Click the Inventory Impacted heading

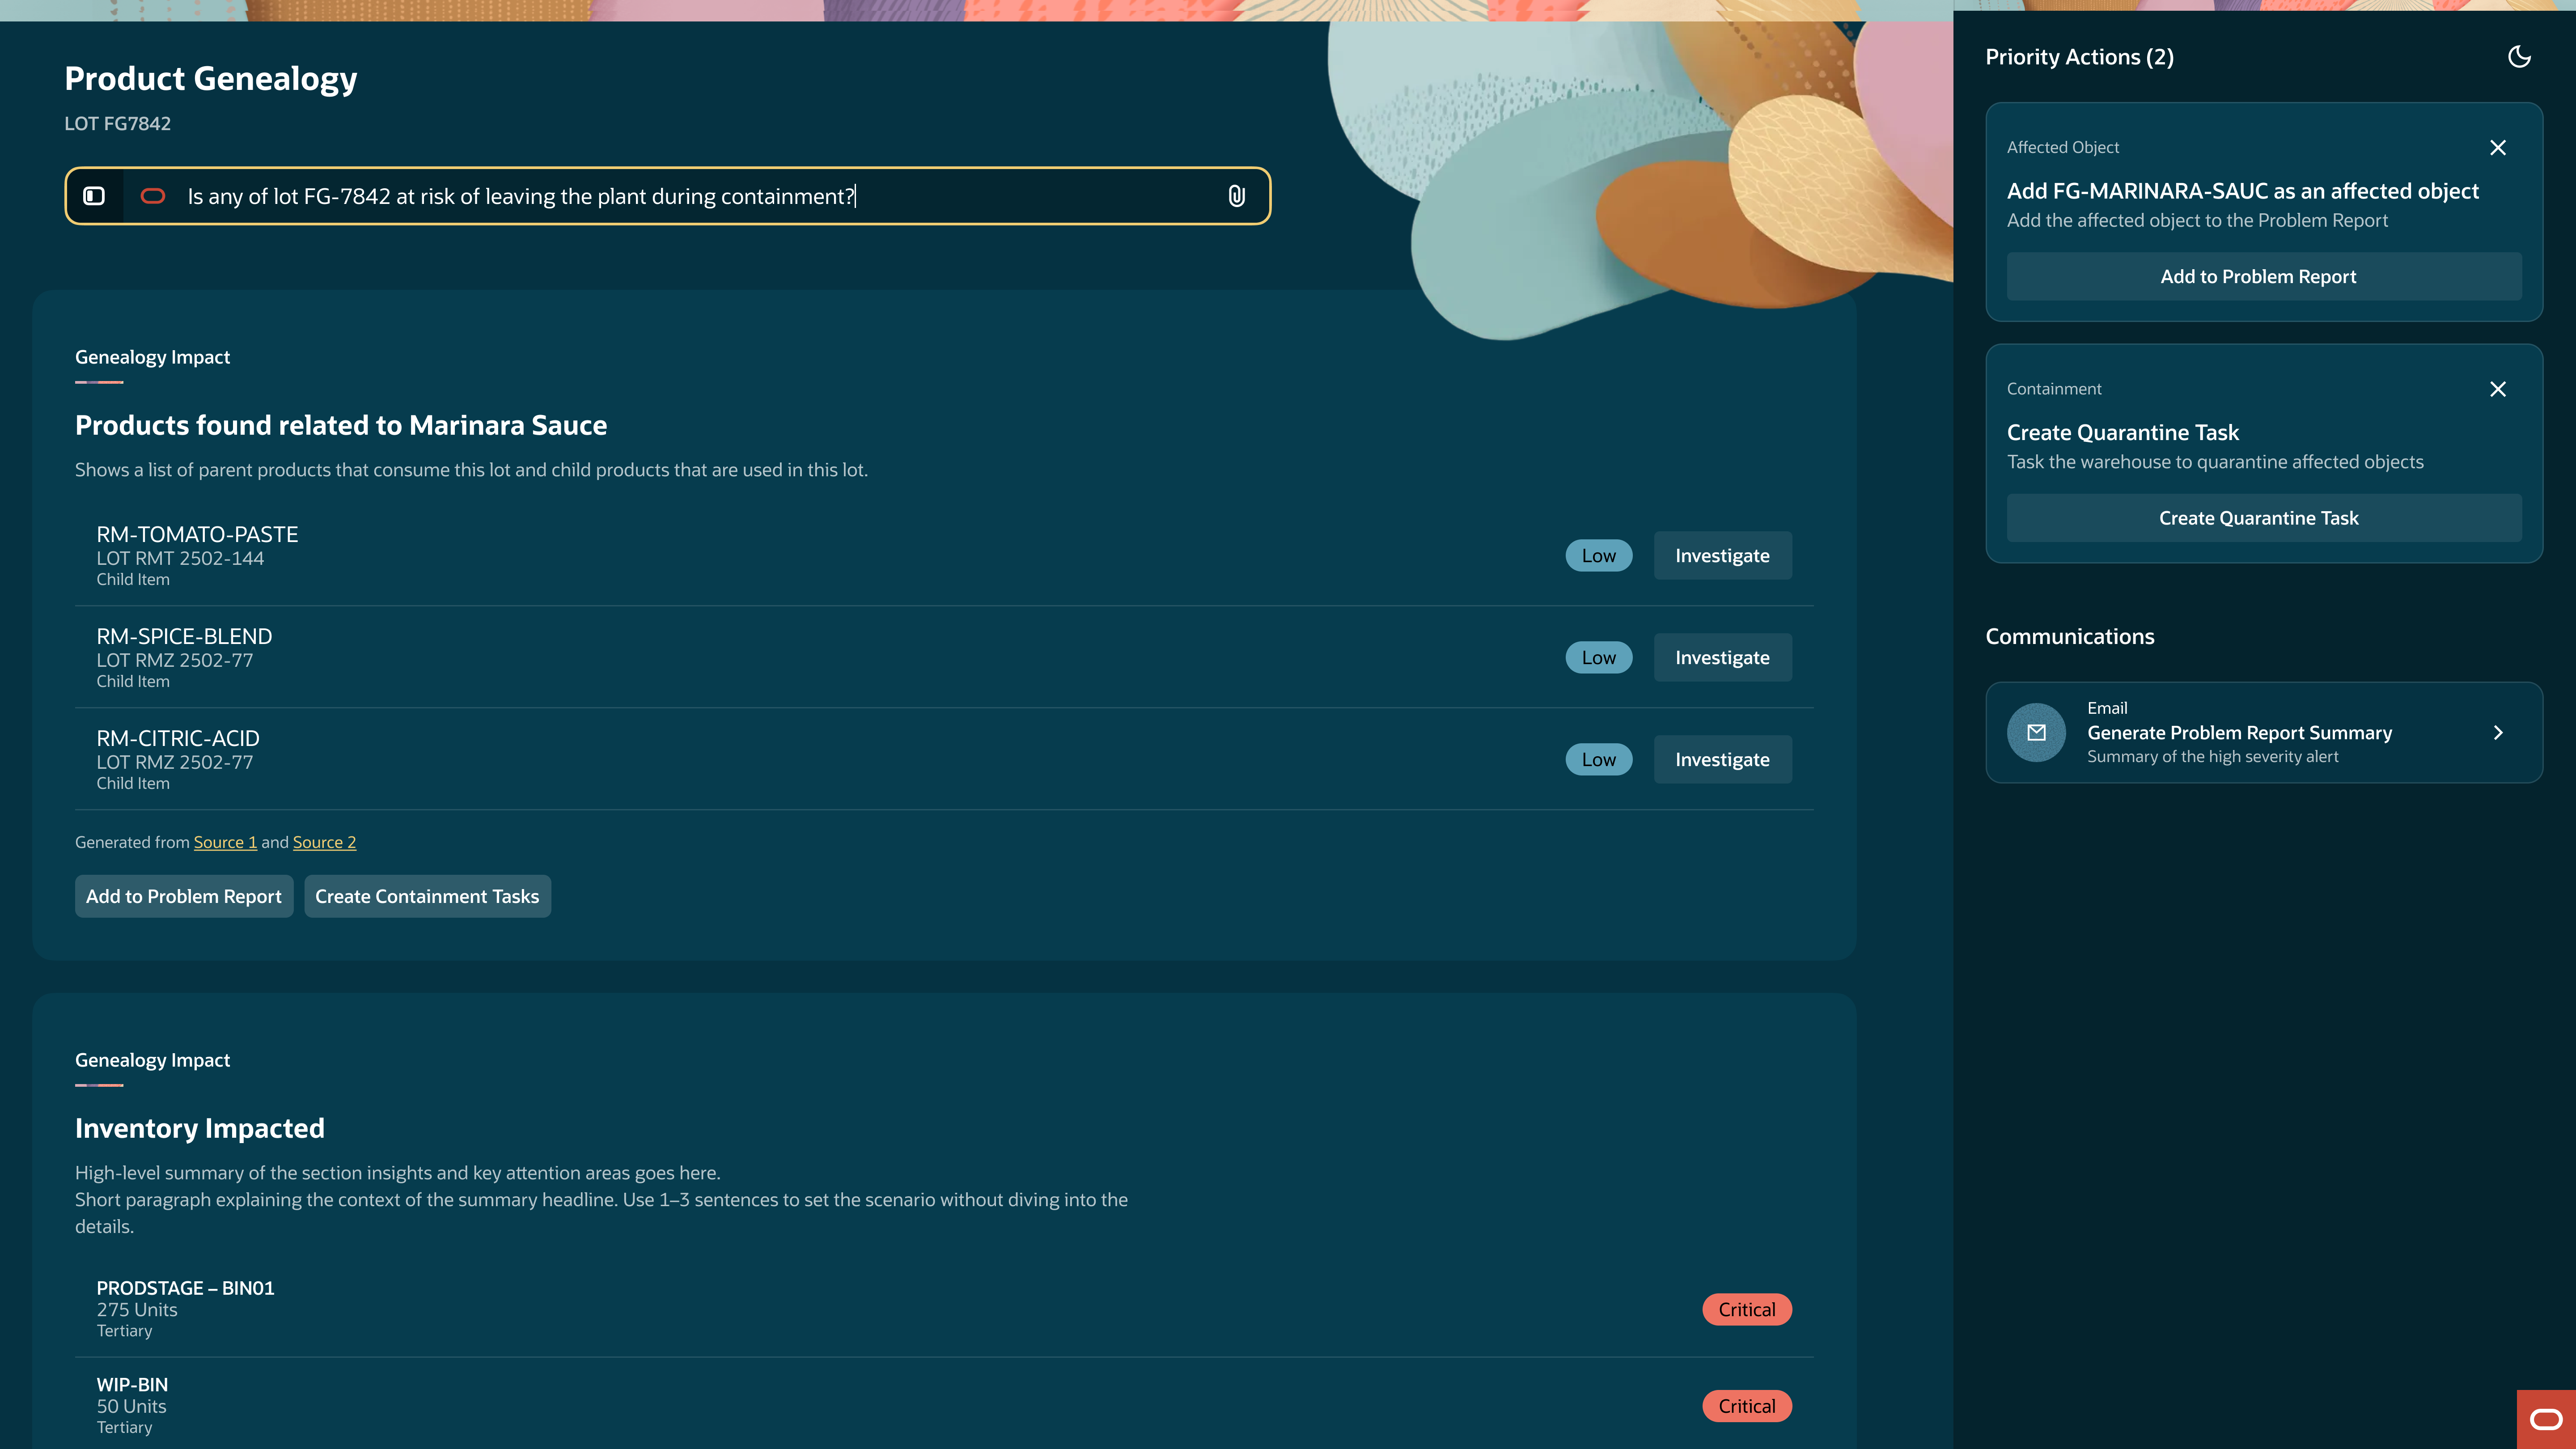tap(200, 1129)
